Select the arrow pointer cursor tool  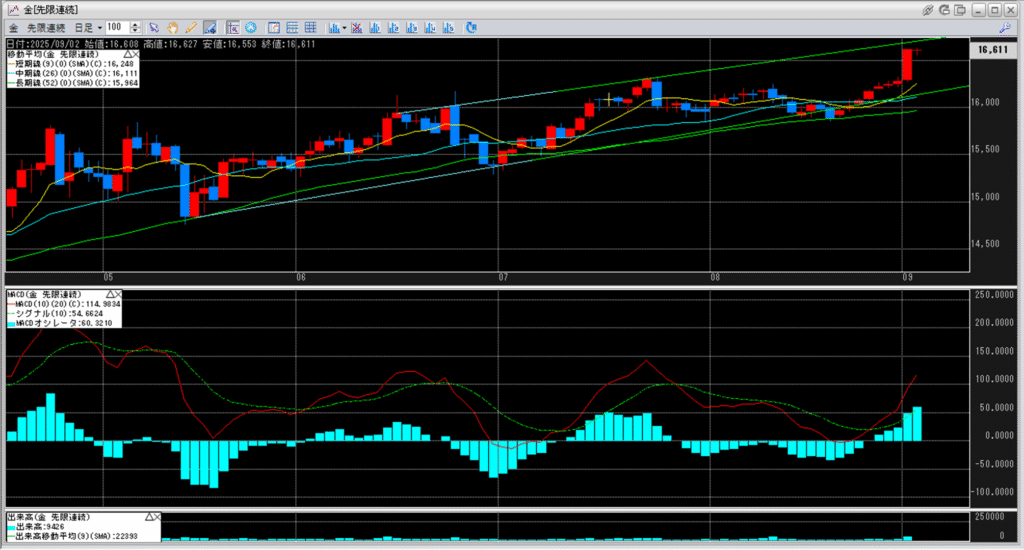pyautogui.click(x=154, y=27)
